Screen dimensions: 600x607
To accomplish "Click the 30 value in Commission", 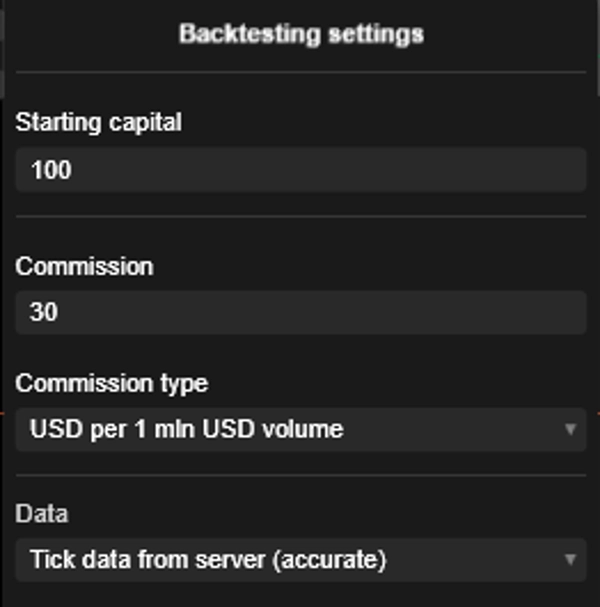I will [x=44, y=313].
